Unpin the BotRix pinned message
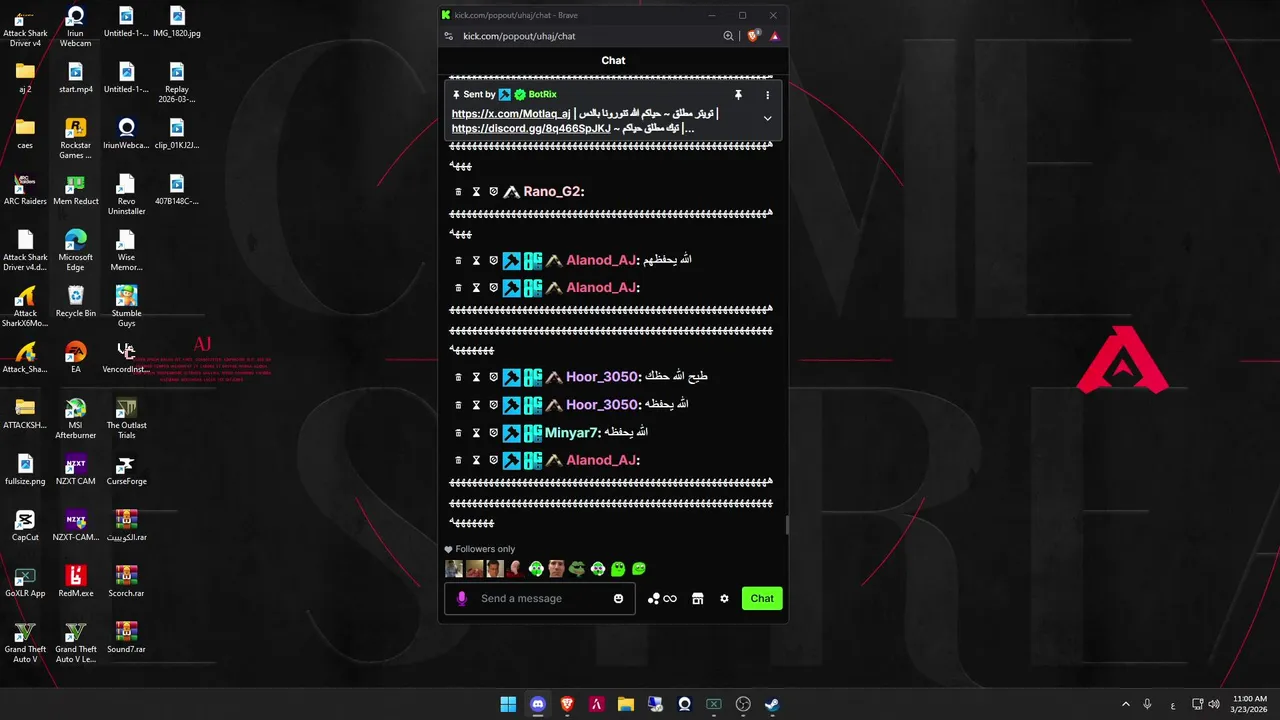 738,95
